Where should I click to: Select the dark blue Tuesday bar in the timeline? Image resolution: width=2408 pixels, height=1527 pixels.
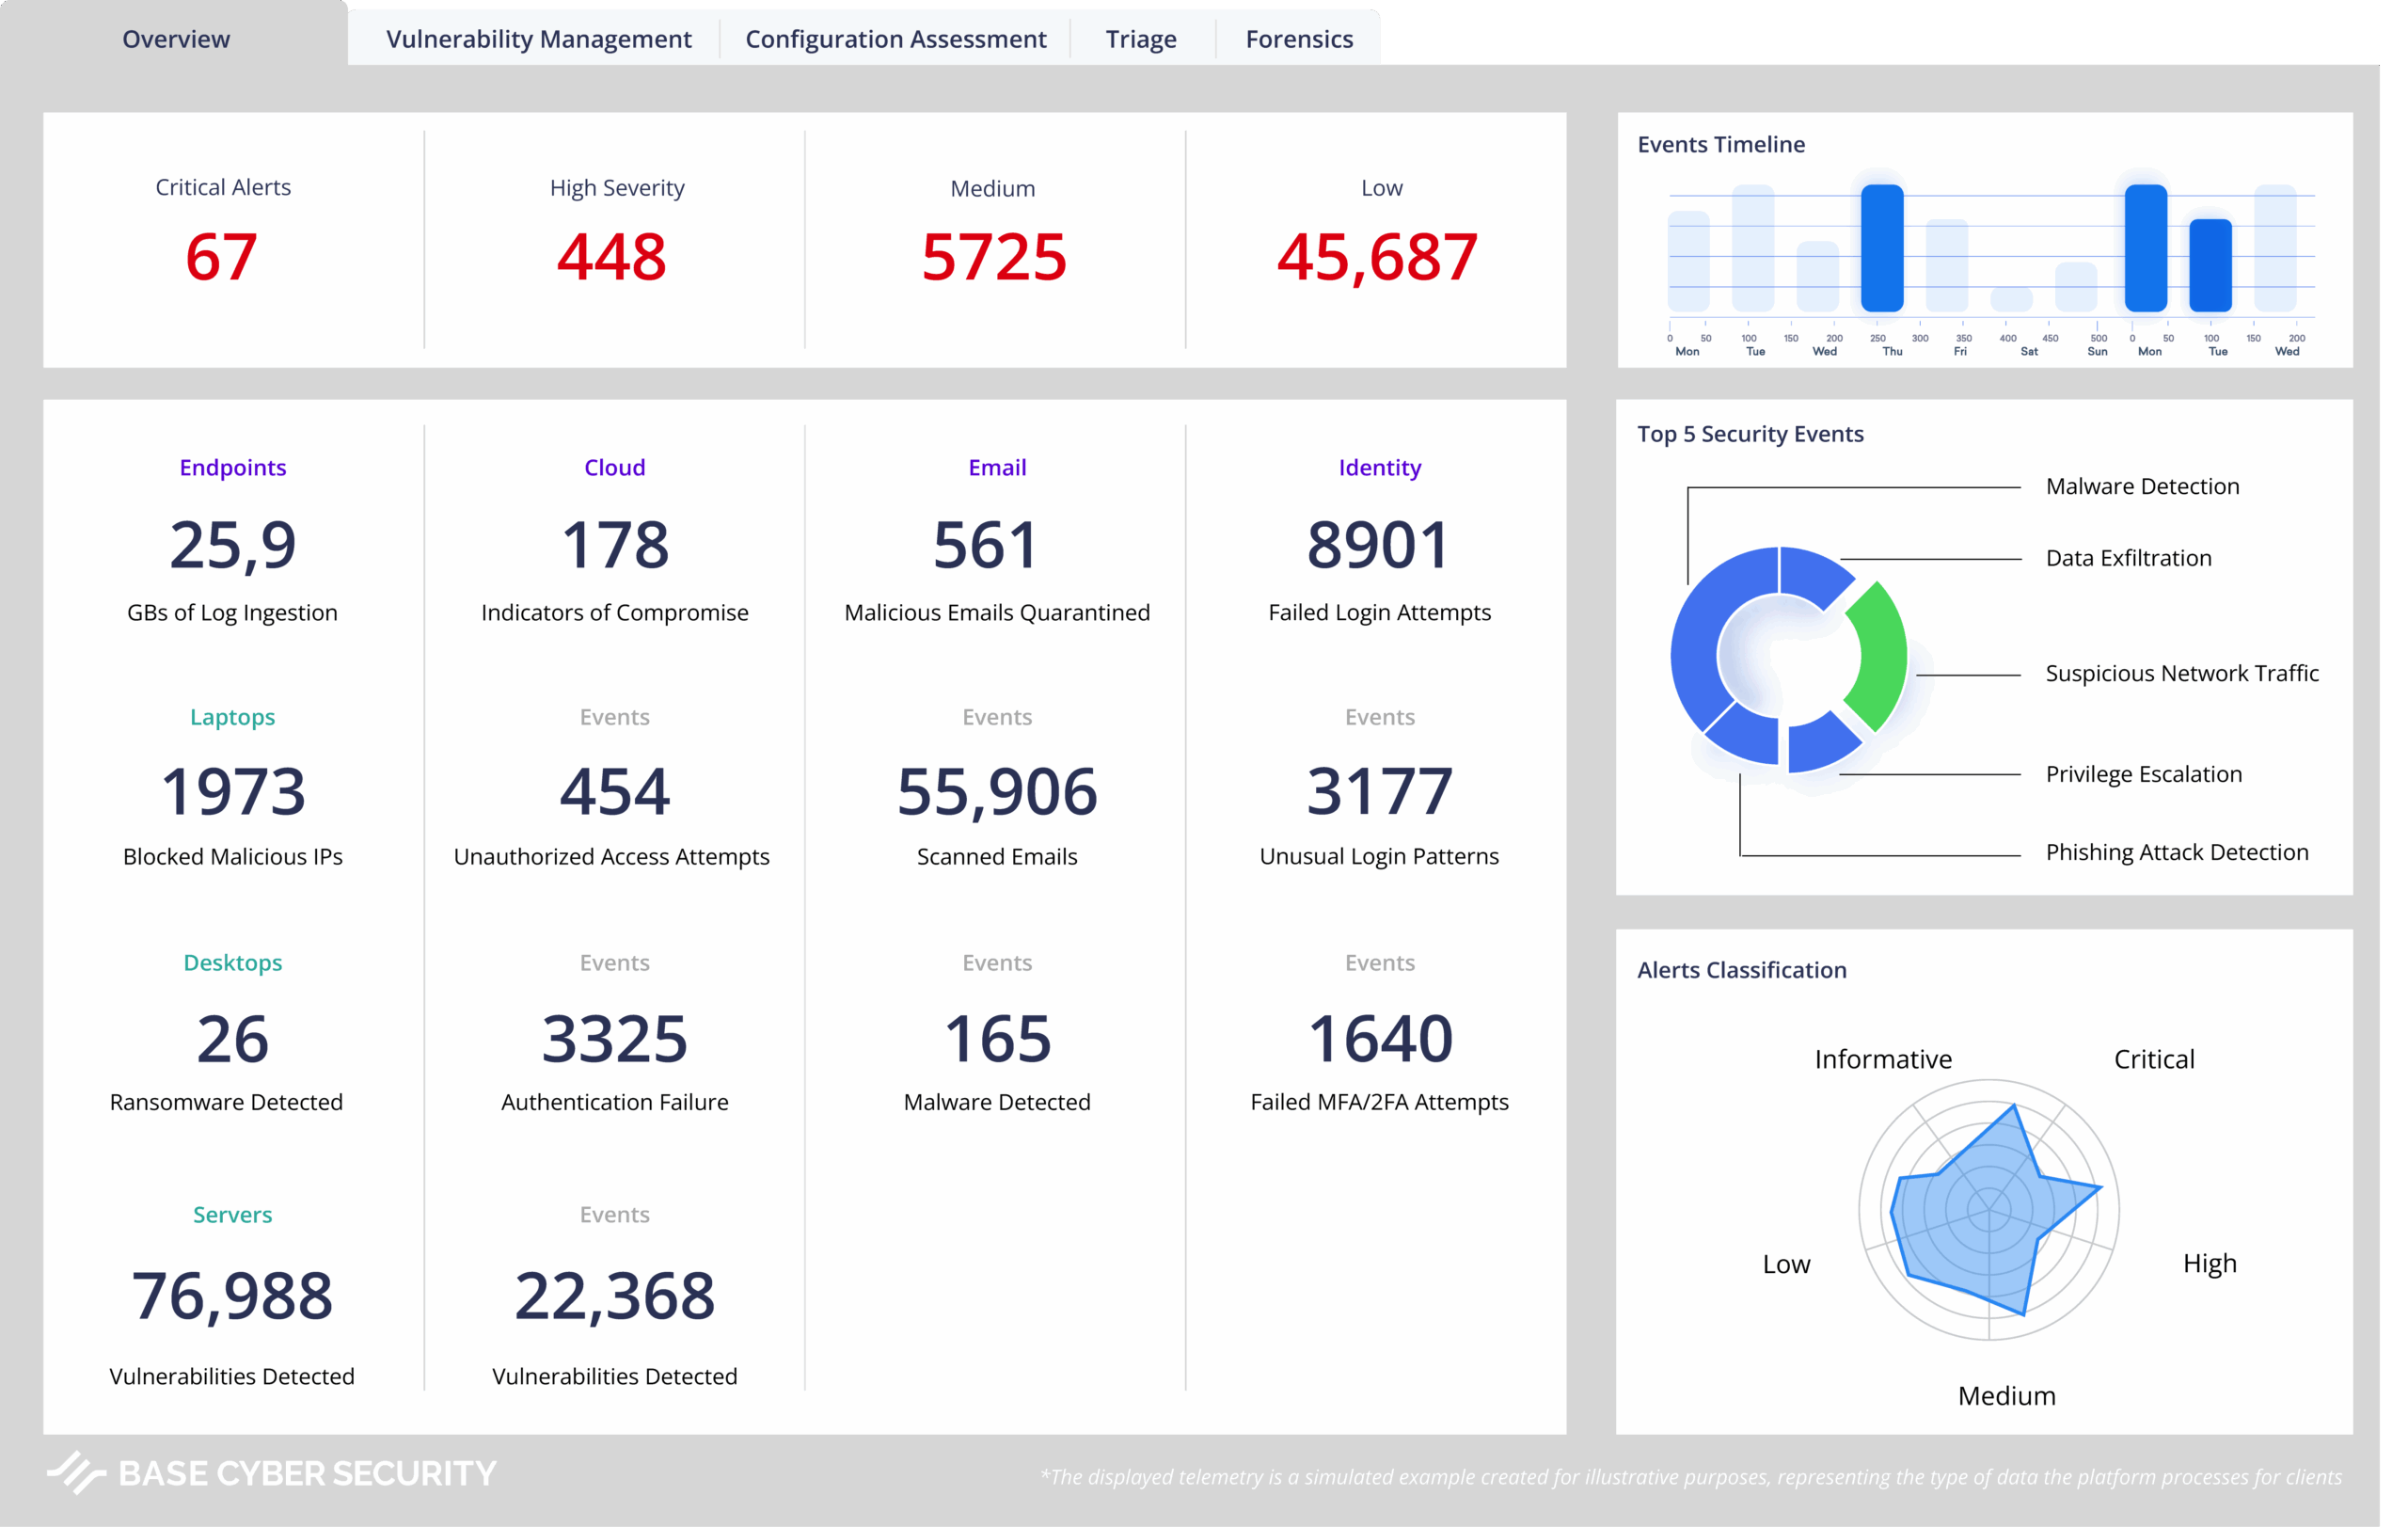pyautogui.click(x=2210, y=265)
